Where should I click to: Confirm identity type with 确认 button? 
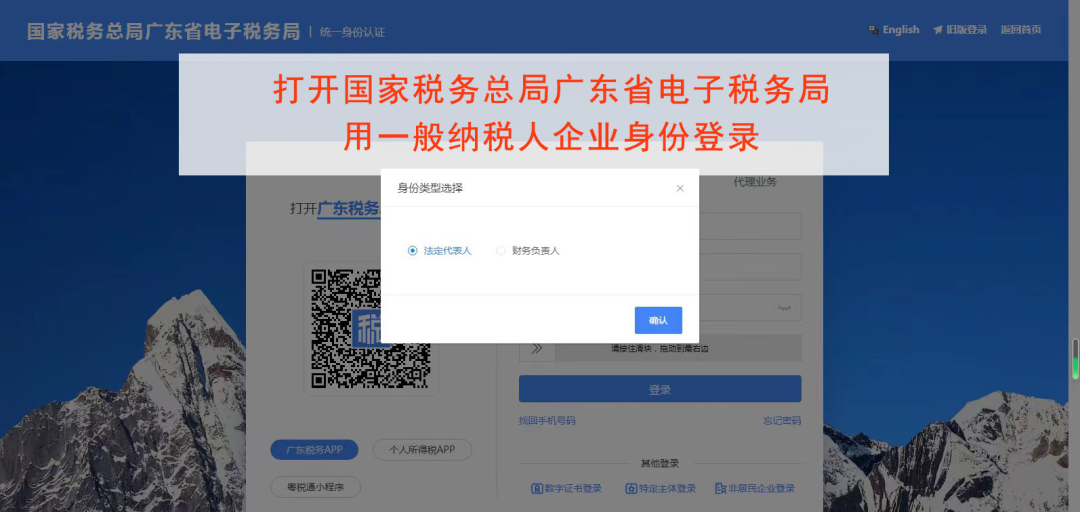coord(658,320)
